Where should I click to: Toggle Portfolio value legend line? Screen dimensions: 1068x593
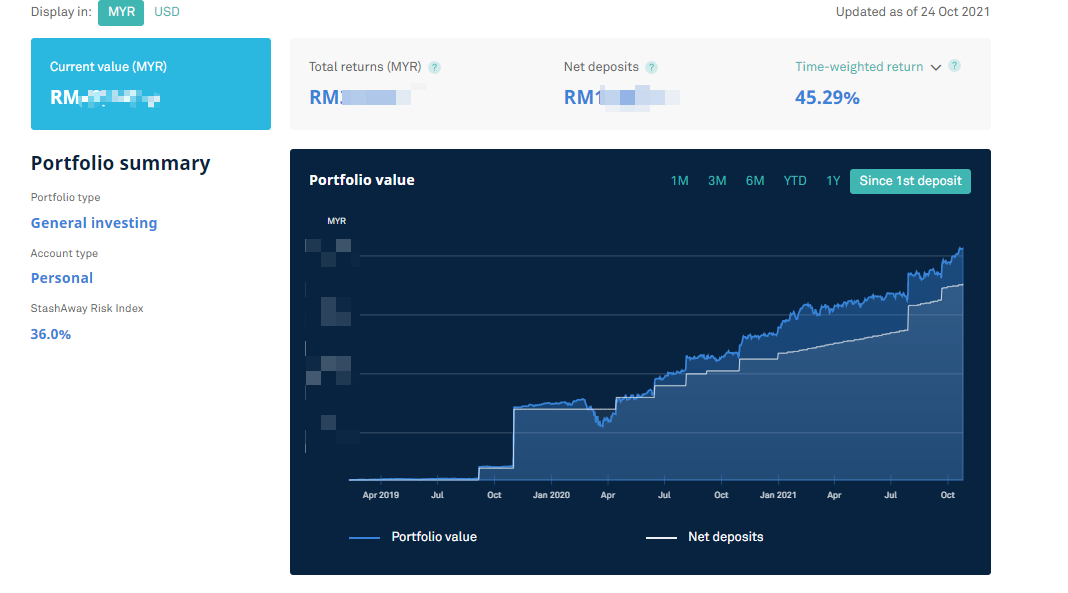point(413,537)
